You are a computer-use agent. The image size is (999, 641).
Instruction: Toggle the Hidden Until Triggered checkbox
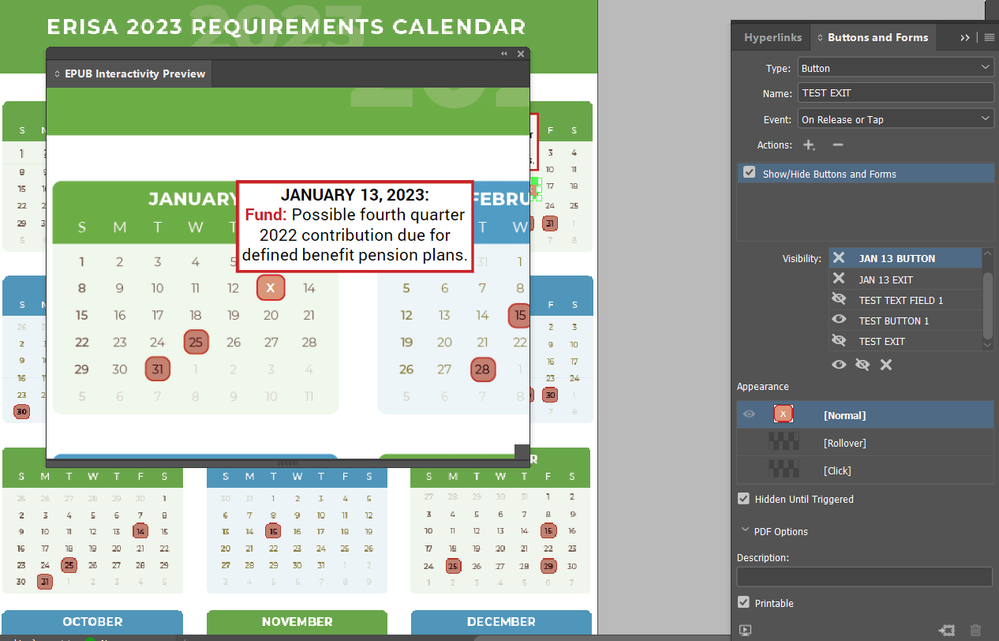pos(744,498)
